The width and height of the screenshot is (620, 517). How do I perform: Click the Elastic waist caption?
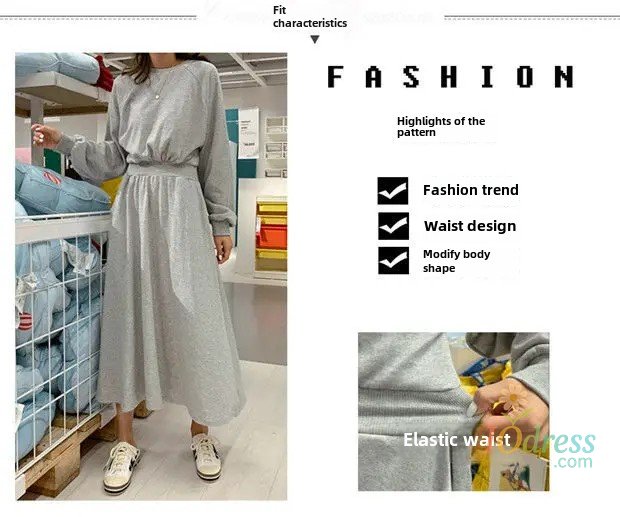point(457,440)
